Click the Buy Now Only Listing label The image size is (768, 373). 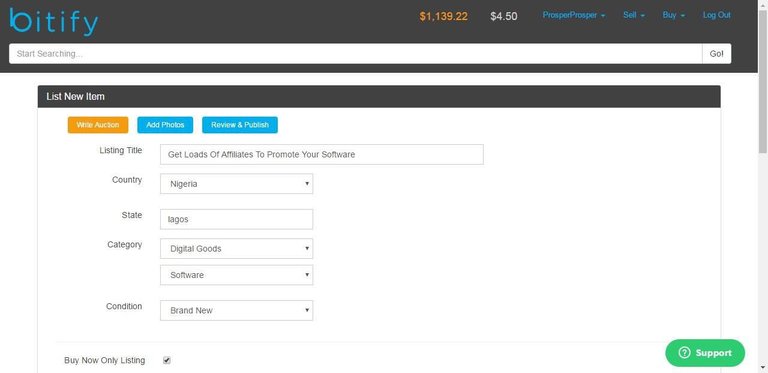point(104,360)
